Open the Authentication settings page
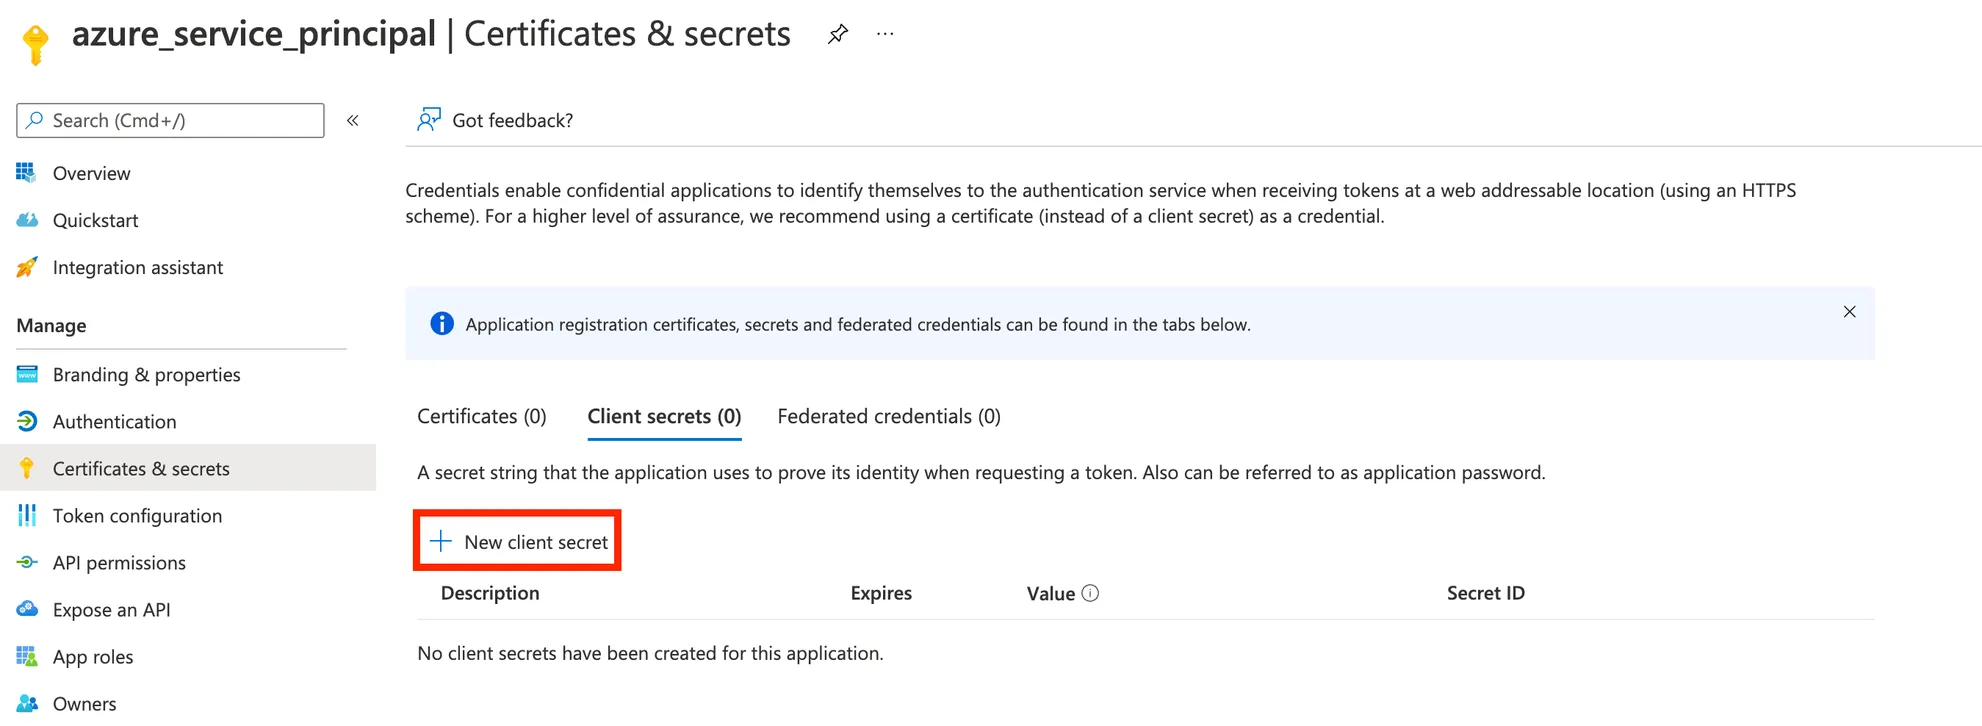This screenshot has height=726, width=1982. point(114,421)
